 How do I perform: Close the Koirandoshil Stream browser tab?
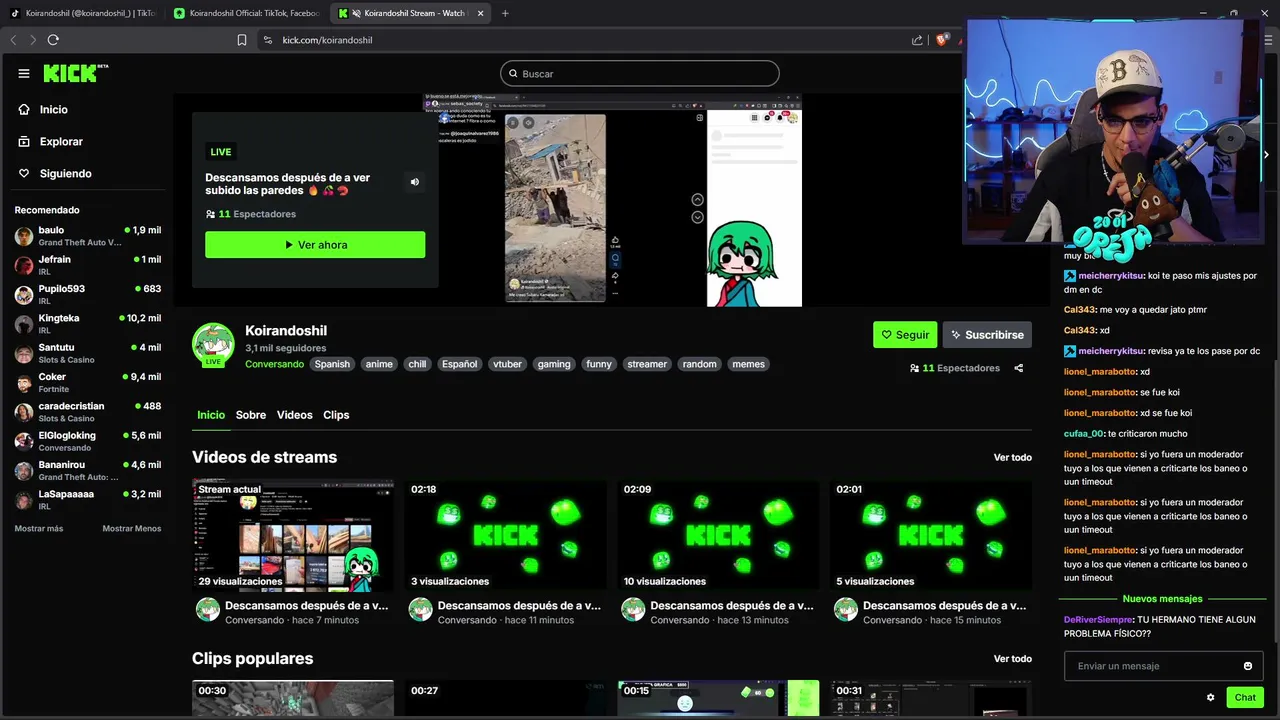481,13
